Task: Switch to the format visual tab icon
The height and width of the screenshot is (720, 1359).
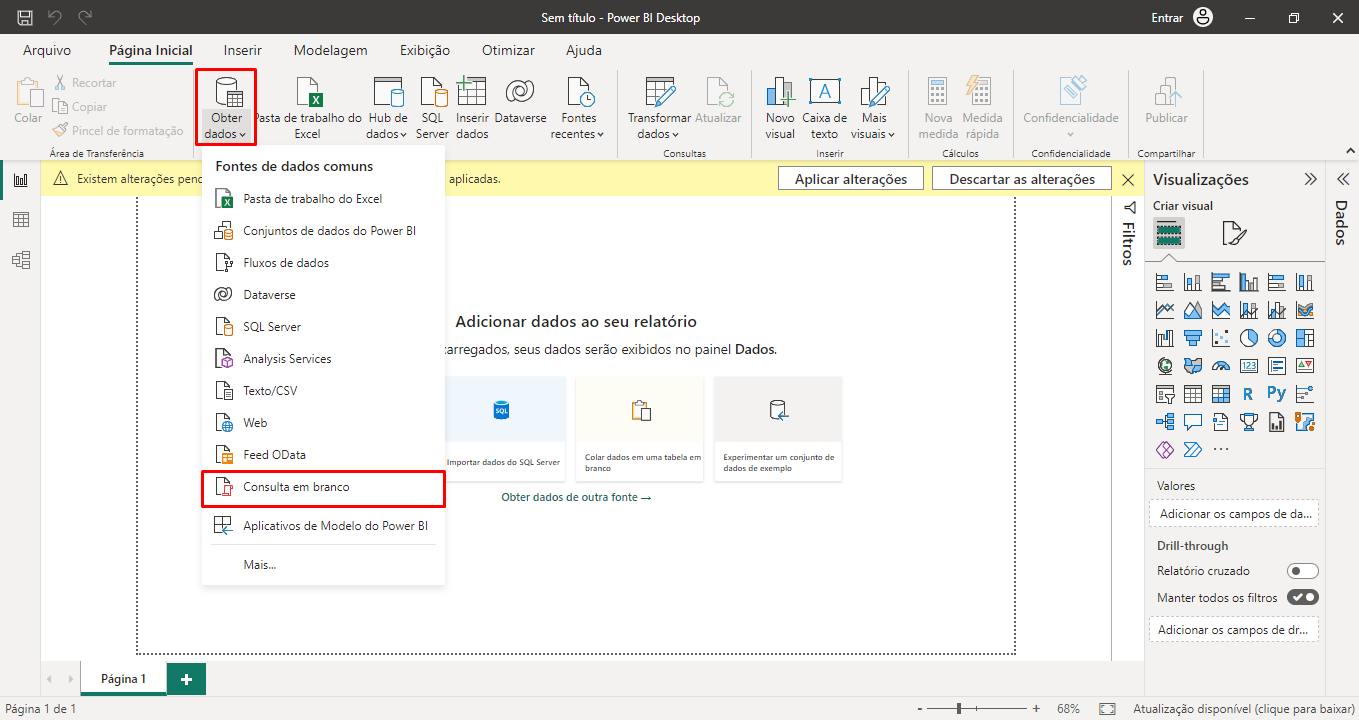Action: (1234, 234)
